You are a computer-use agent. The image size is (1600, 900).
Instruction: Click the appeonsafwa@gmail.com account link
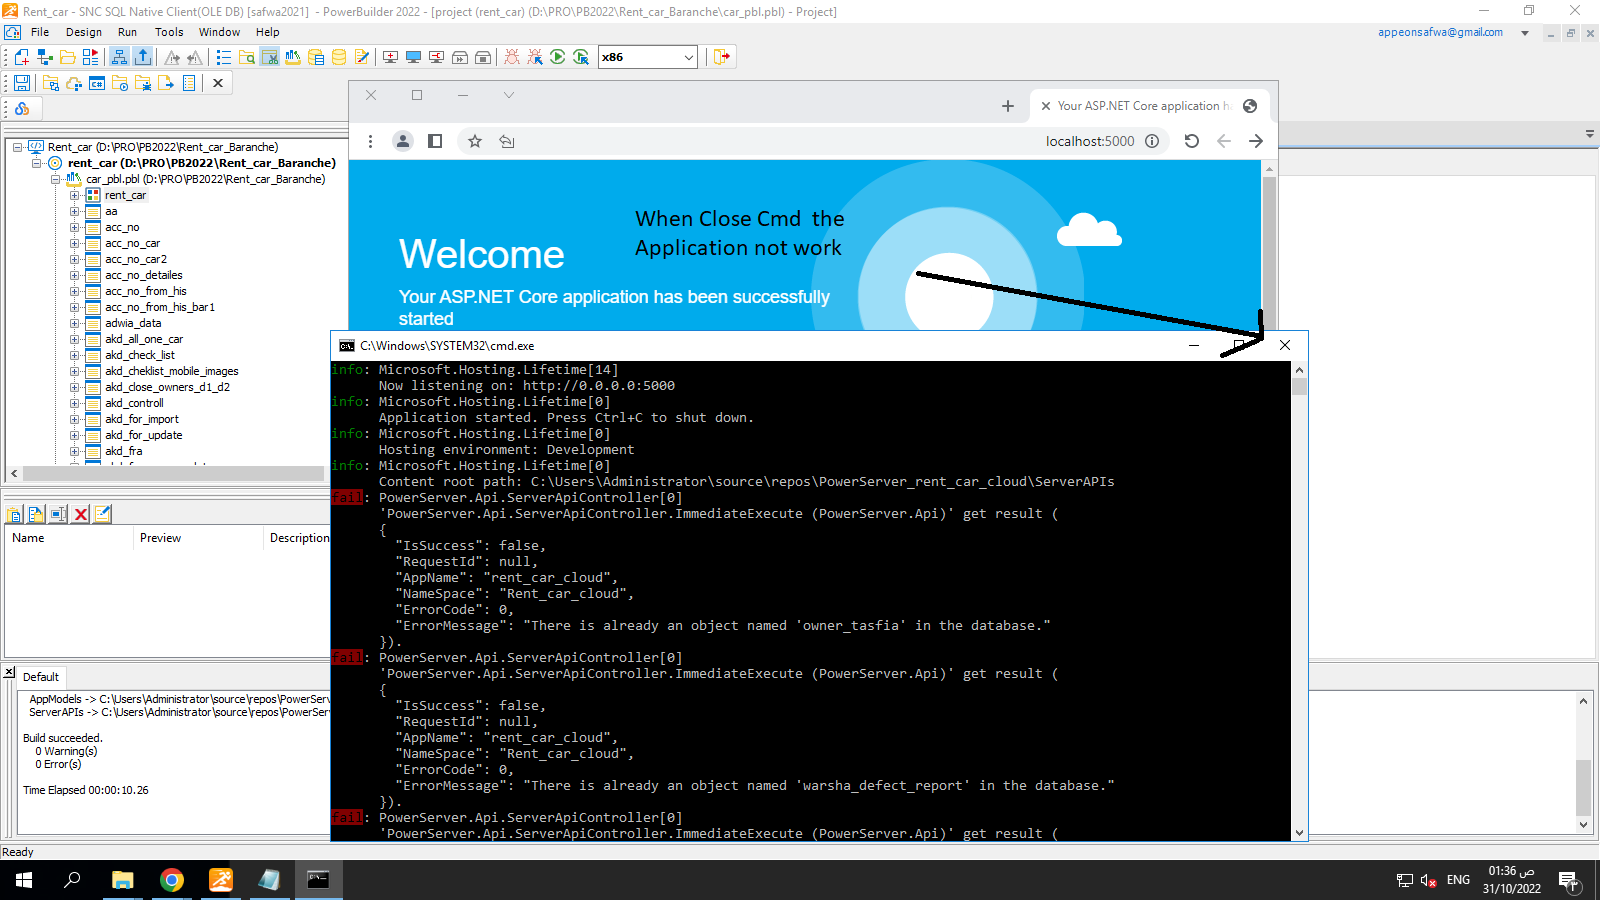1440,32
